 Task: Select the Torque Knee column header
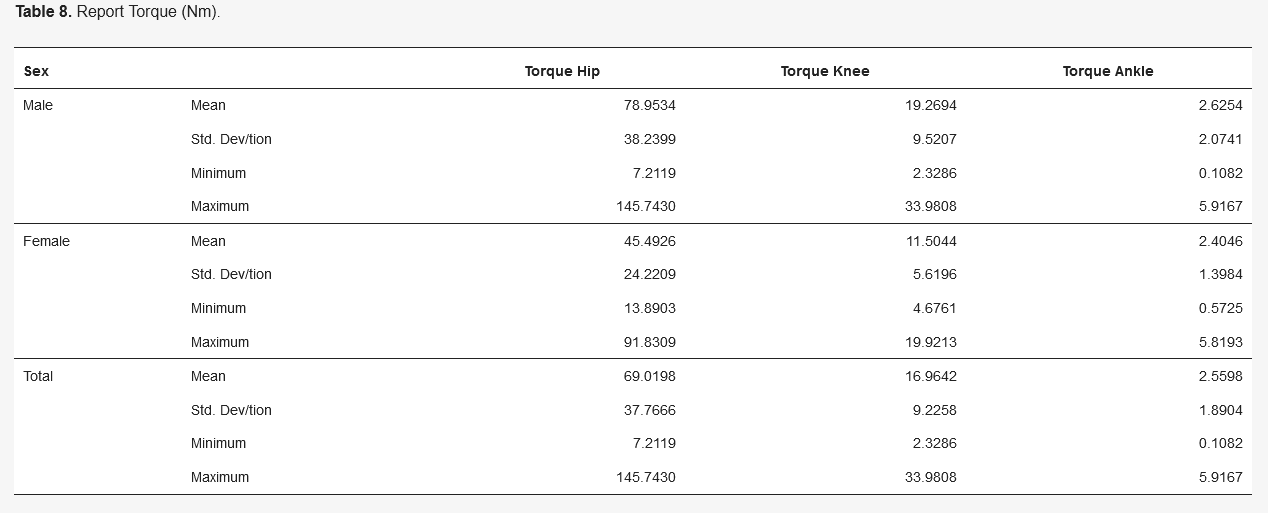click(x=825, y=71)
